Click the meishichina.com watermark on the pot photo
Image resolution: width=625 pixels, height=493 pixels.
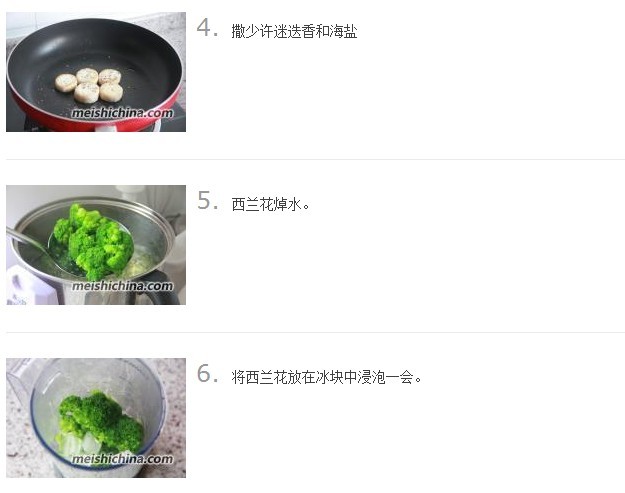click(122, 286)
